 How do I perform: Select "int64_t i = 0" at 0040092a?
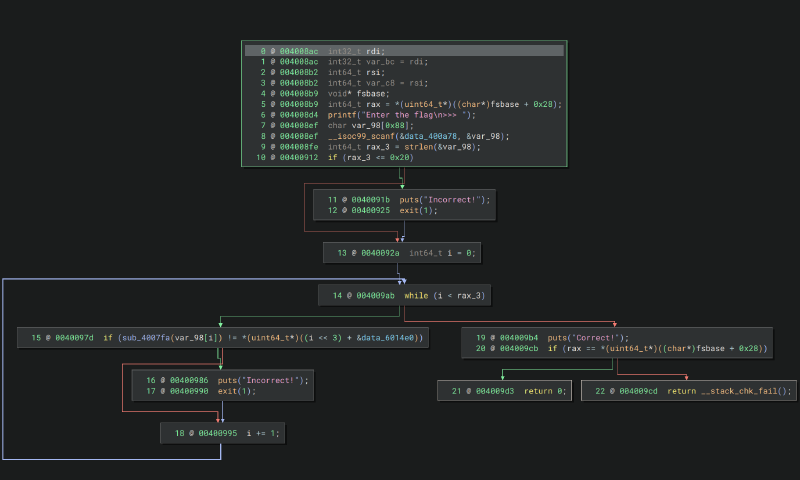coord(443,254)
